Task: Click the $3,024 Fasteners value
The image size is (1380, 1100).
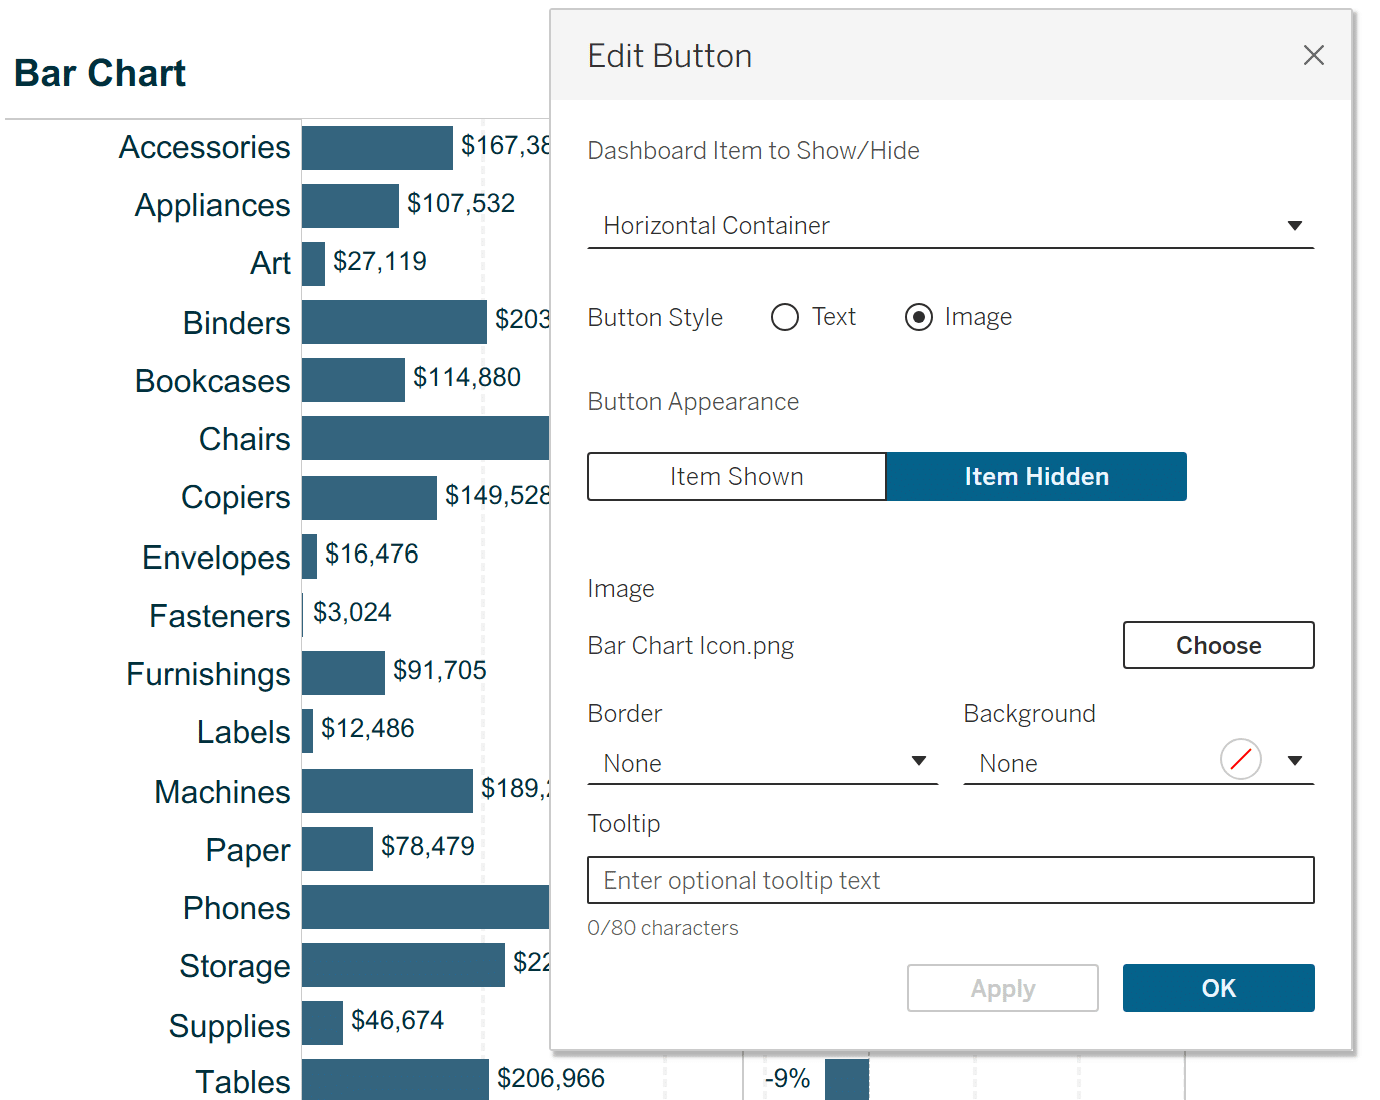Action: coord(352,612)
